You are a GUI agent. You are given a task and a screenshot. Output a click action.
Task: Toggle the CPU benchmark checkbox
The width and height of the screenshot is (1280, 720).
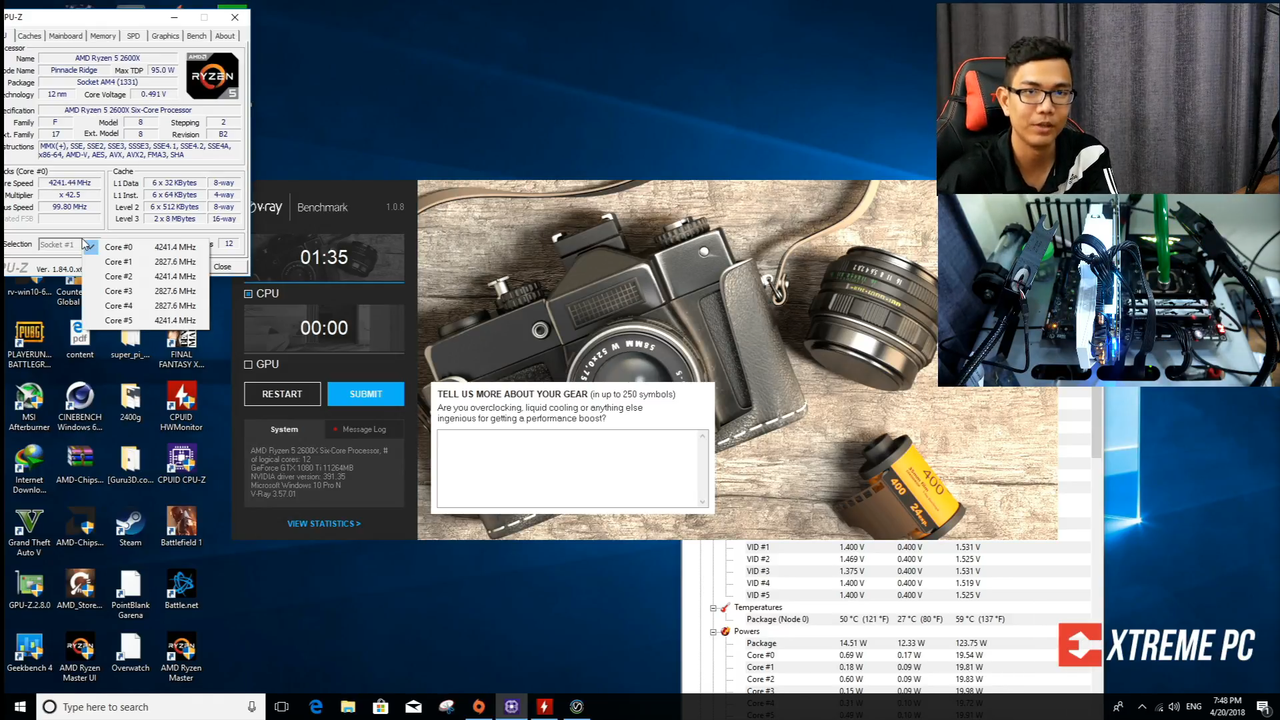248,294
